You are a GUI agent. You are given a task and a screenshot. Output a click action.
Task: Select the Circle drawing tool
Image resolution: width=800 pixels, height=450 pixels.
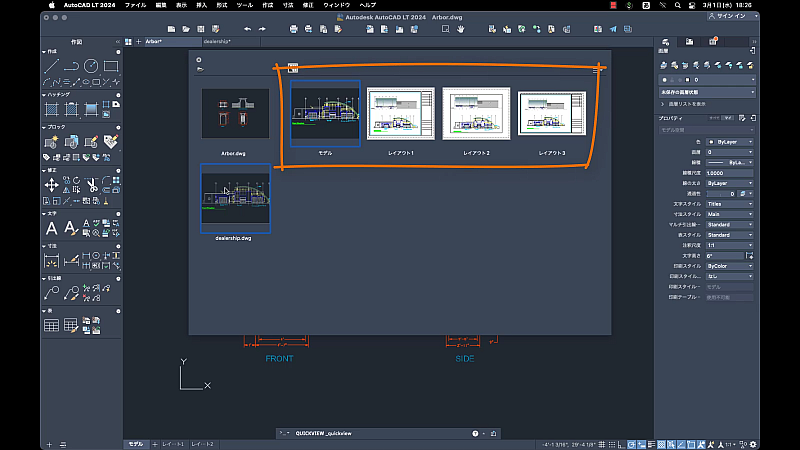coord(91,66)
